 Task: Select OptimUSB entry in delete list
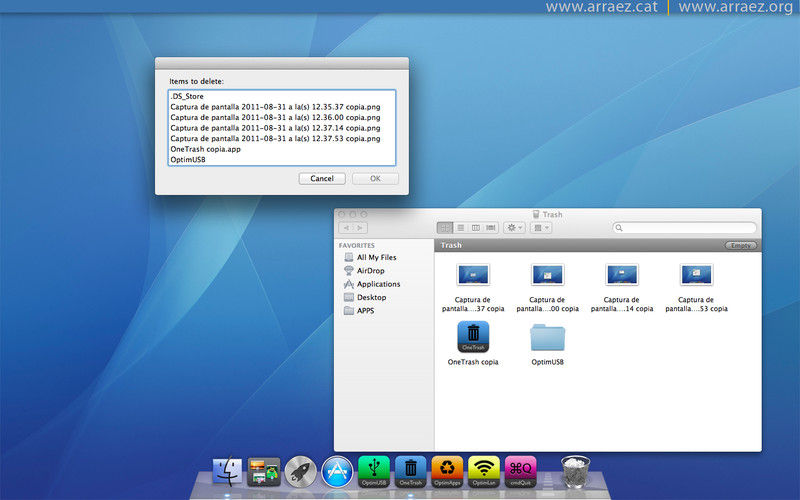click(x=282, y=159)
